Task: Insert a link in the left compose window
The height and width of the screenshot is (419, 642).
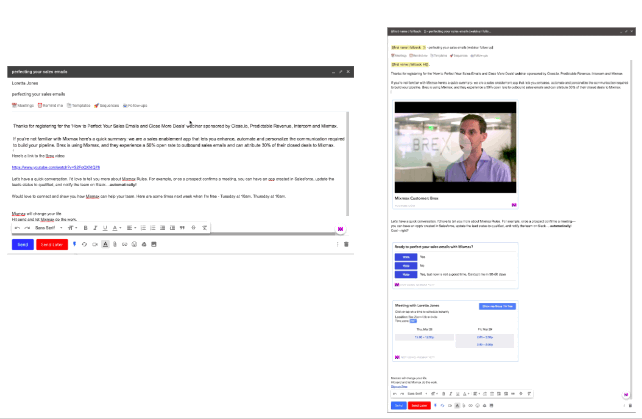Action: coord(124,245)
